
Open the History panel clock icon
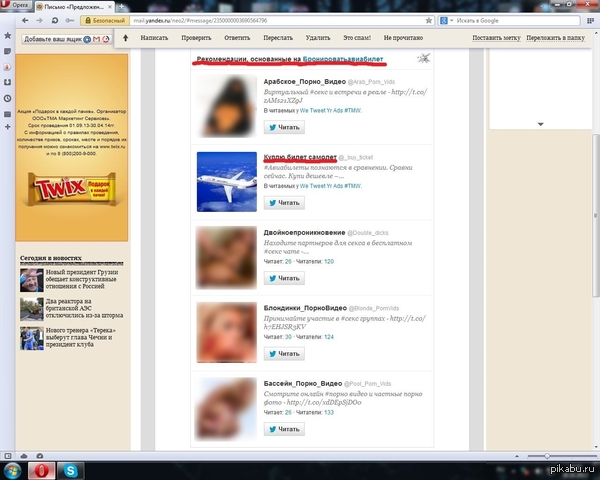7,98
